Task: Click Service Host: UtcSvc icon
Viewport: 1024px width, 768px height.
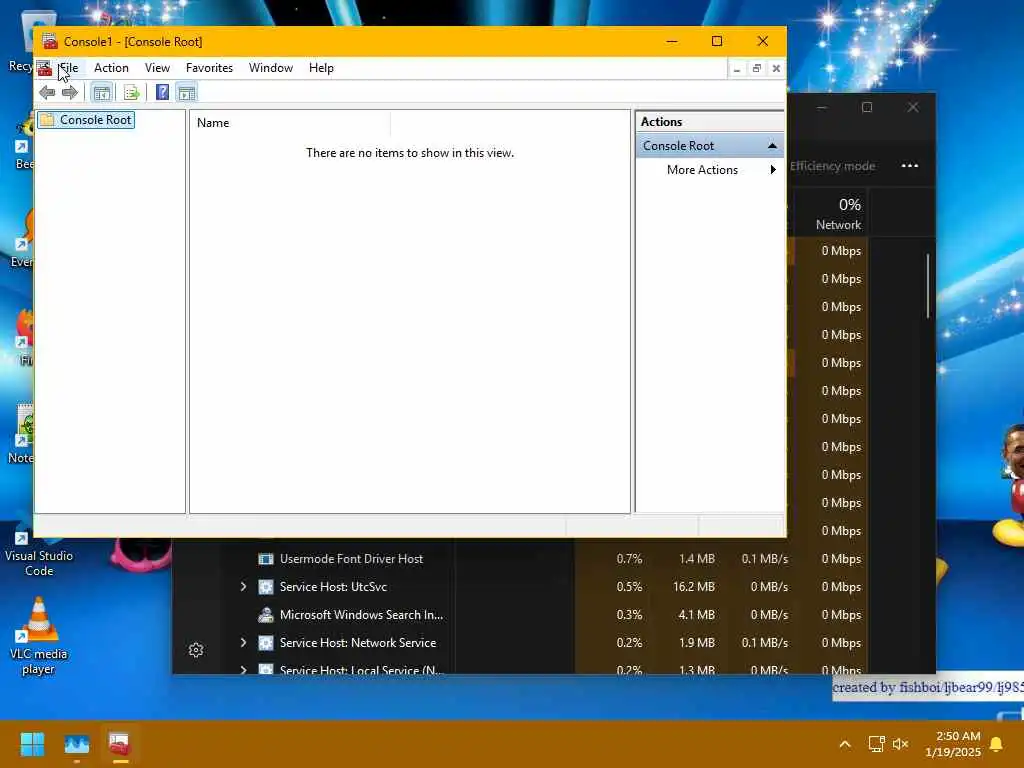Action: (266, 586)
